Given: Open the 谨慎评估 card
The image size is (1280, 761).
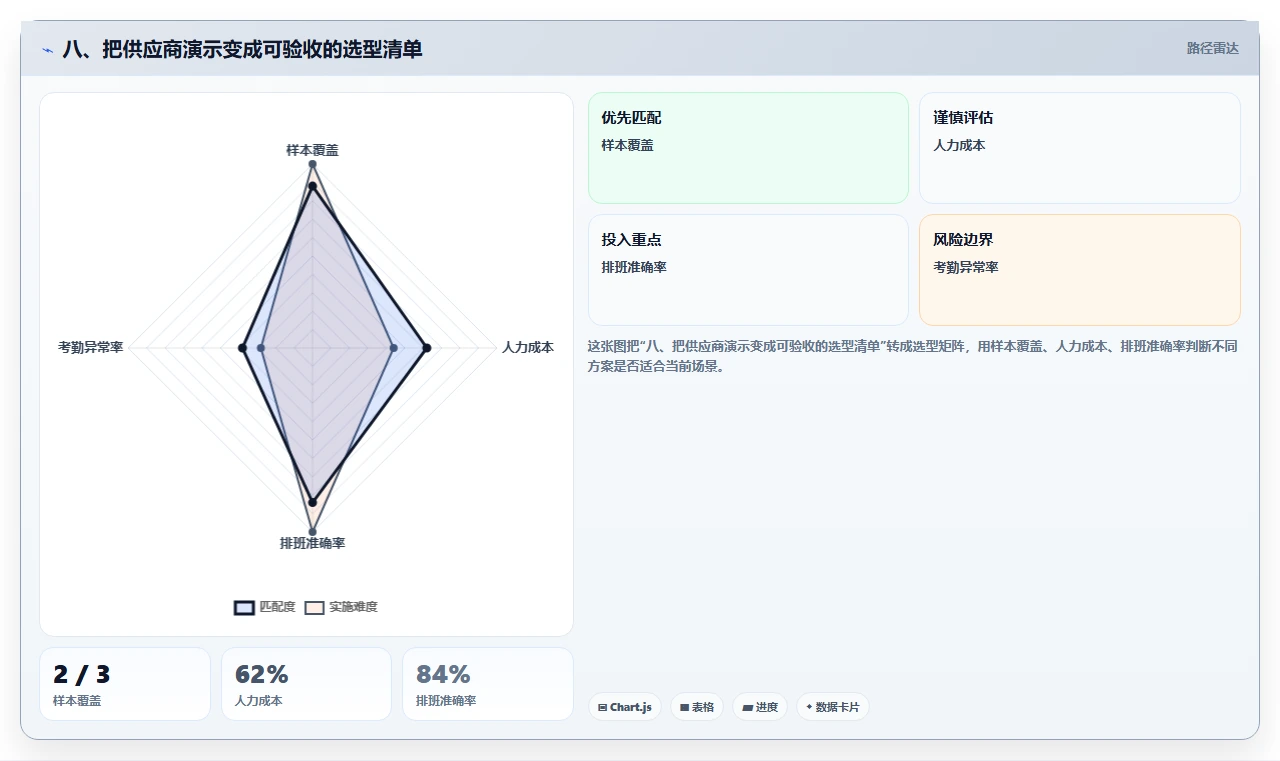Looking at the screenshot, I should click(1080, 148).
